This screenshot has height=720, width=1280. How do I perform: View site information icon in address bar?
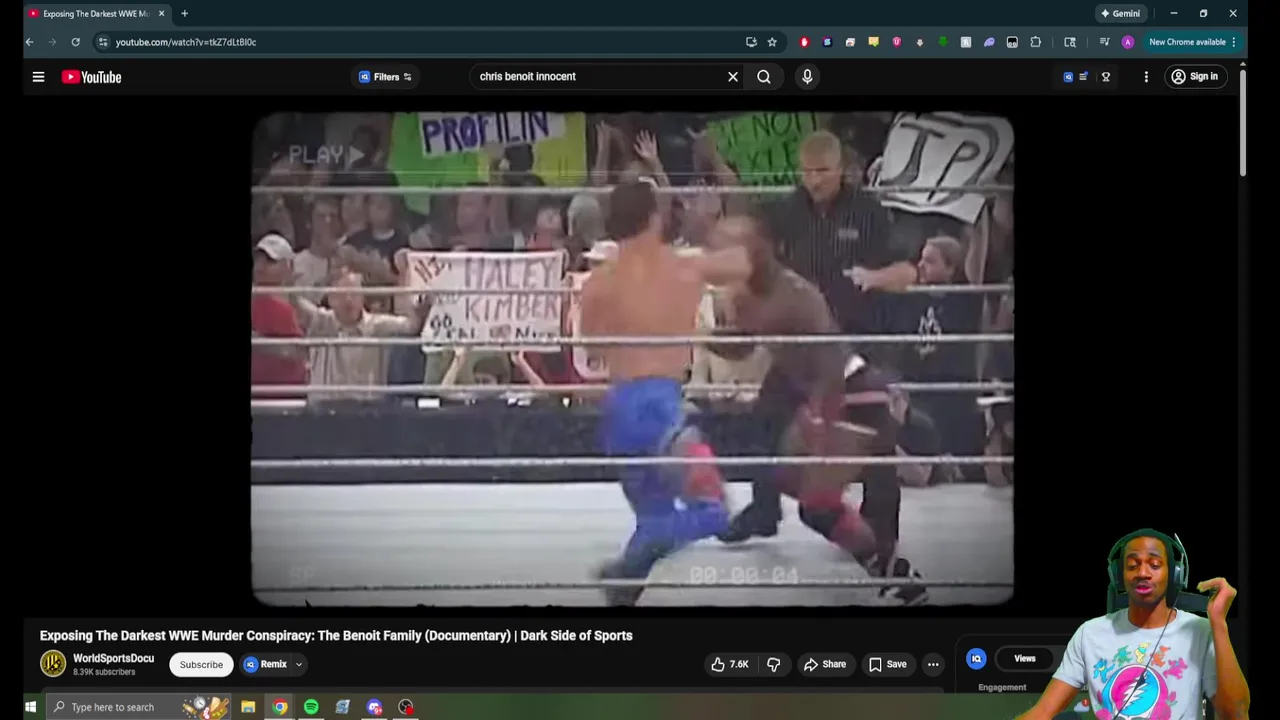click(x=103, y=42)
